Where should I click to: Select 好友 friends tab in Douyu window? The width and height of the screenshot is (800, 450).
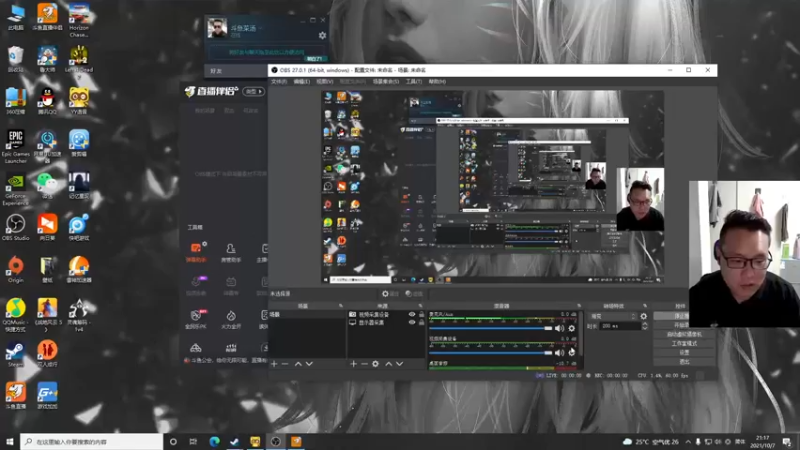216,71
